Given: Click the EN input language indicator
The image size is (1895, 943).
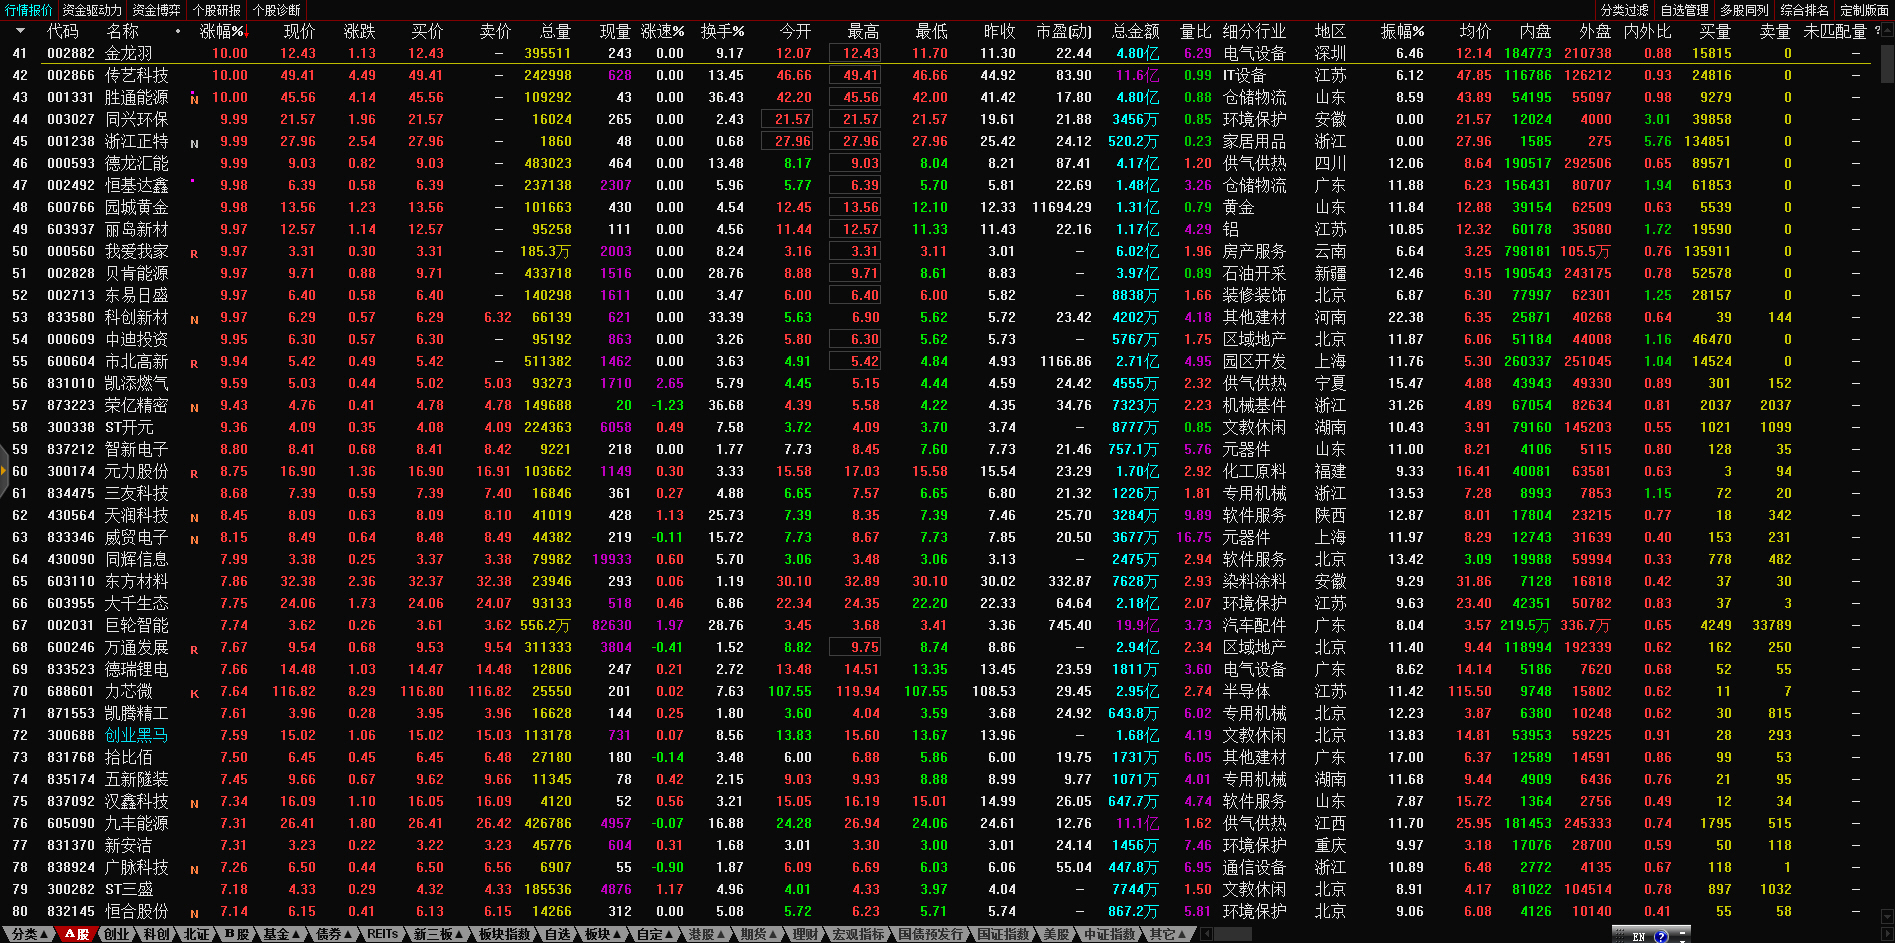Looking at the screenshot, I should [1638, 936].
